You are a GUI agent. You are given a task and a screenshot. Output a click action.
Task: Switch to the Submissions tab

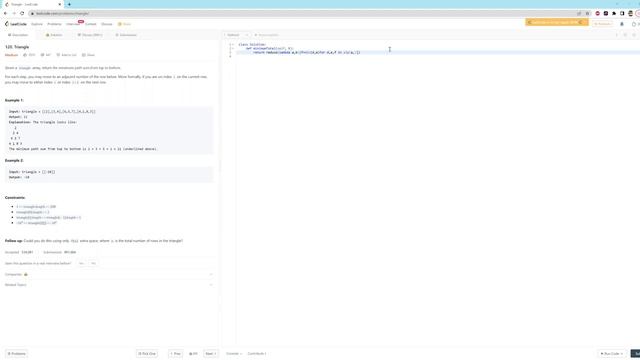point(126,35)
